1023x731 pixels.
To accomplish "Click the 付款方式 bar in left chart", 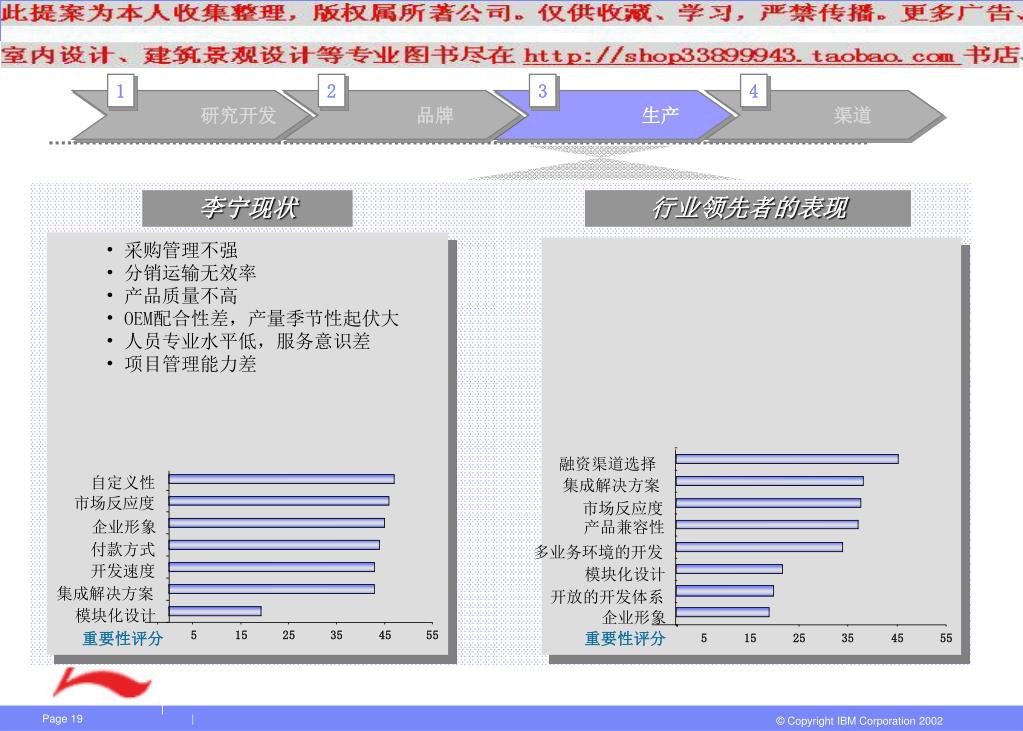I will pyautogui.click(x=274, y=545).
